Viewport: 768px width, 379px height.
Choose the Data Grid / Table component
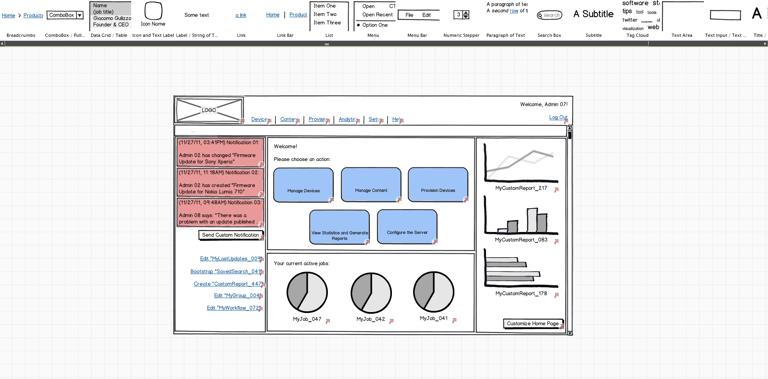[109, 20]
